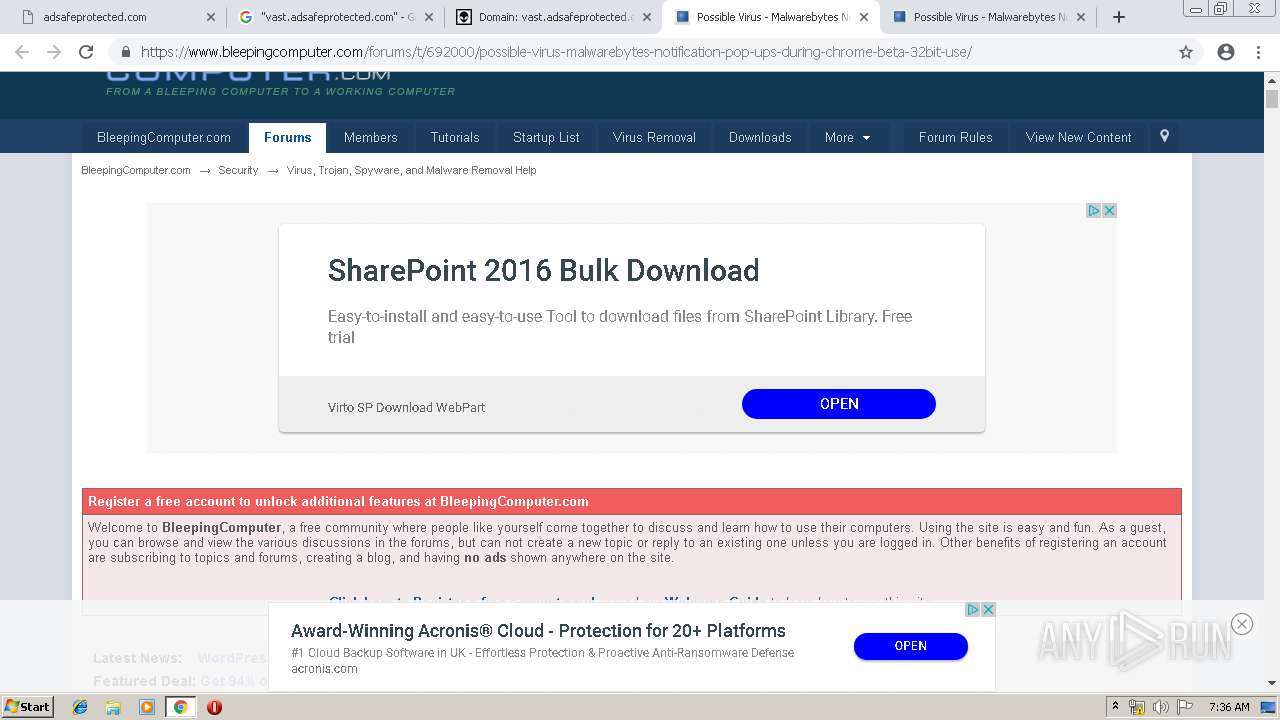Launch Internet Explorer from the taskbar
Screen dimensions: 1280x720
80,707
